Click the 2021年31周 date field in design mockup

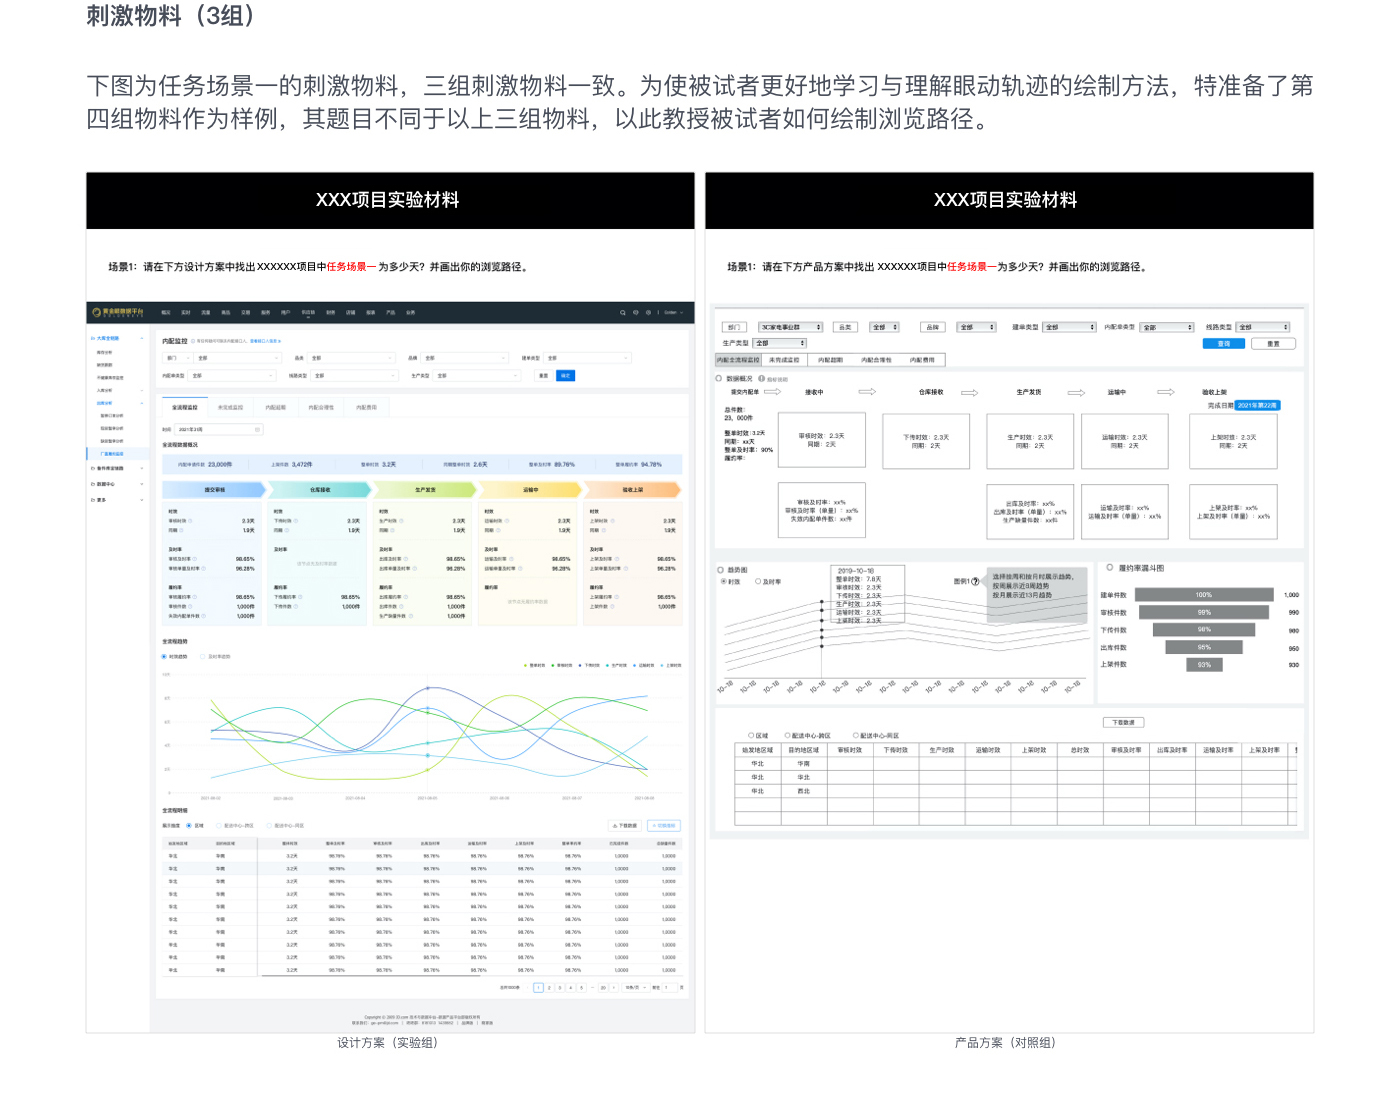[219, 429]
